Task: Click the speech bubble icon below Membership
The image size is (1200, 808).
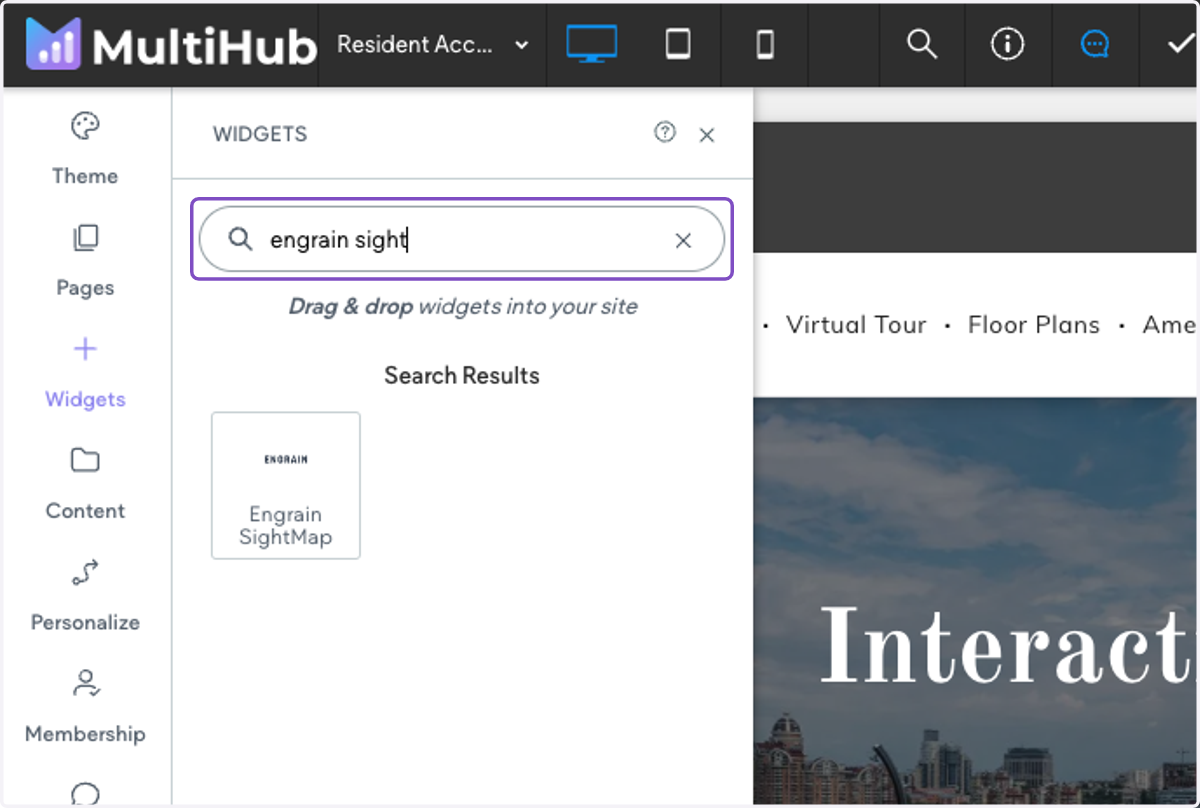Action: (x=85, y=794)
